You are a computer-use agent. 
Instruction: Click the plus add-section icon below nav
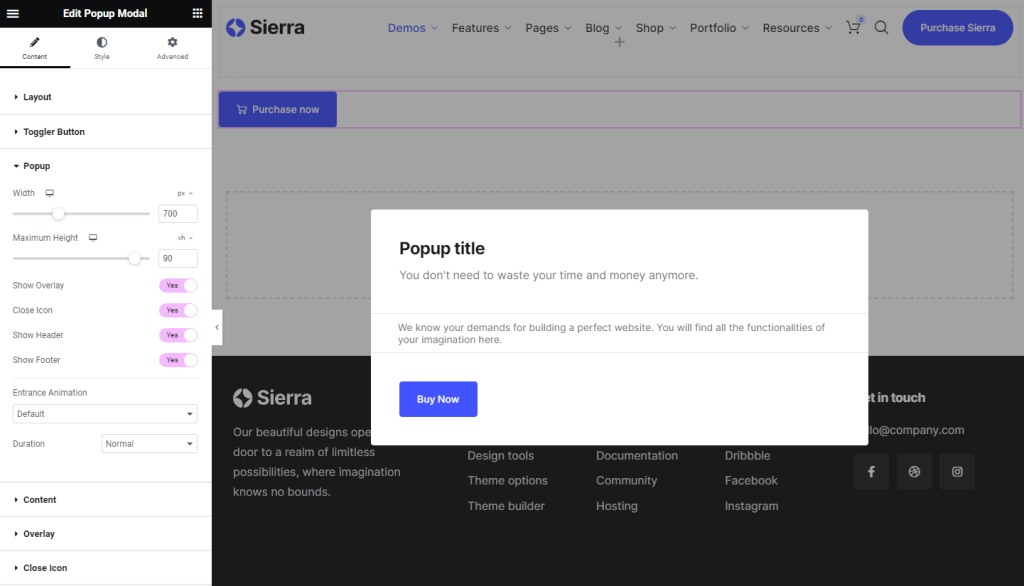[x=619, y=42]
